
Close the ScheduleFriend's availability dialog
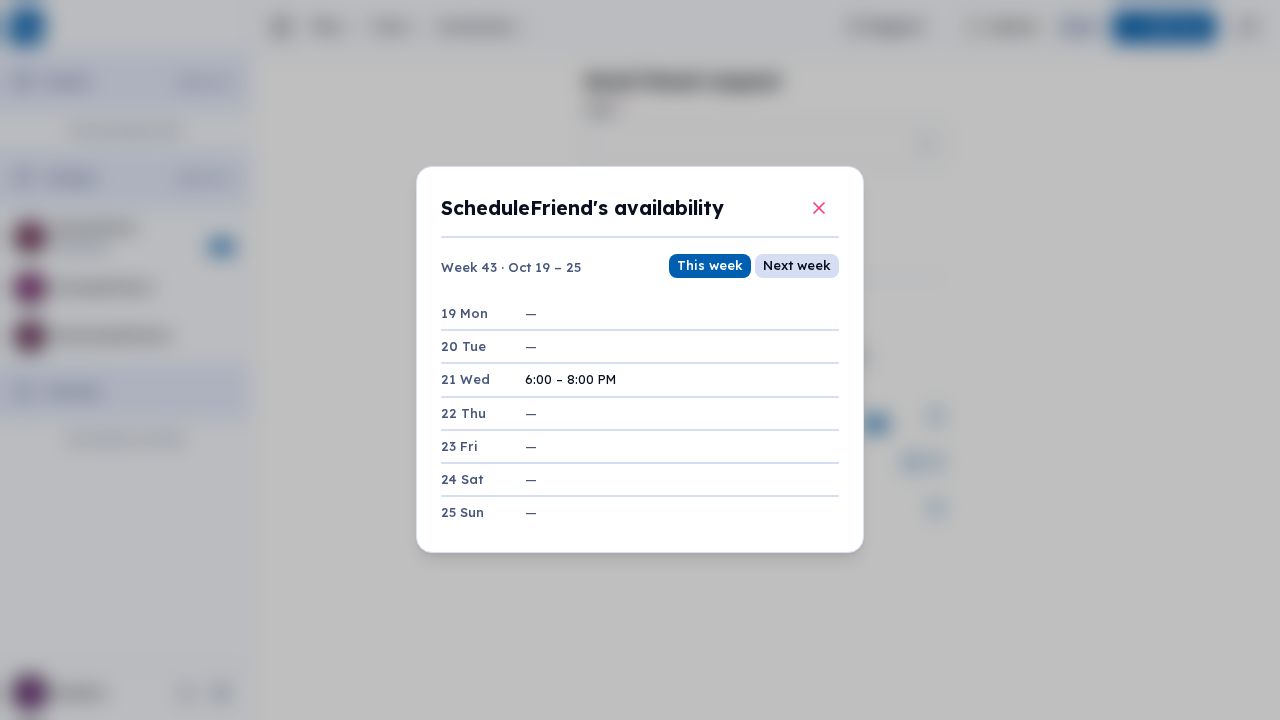(x=819, y=208)
